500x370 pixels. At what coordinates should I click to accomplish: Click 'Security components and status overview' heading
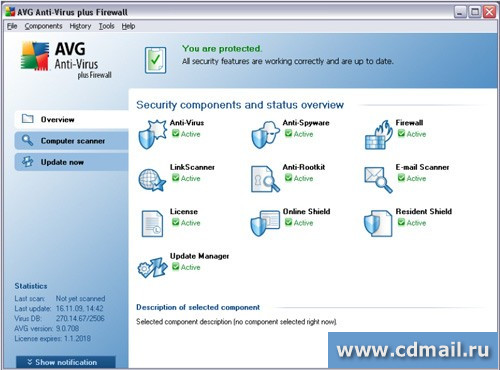tap(240, 105)
